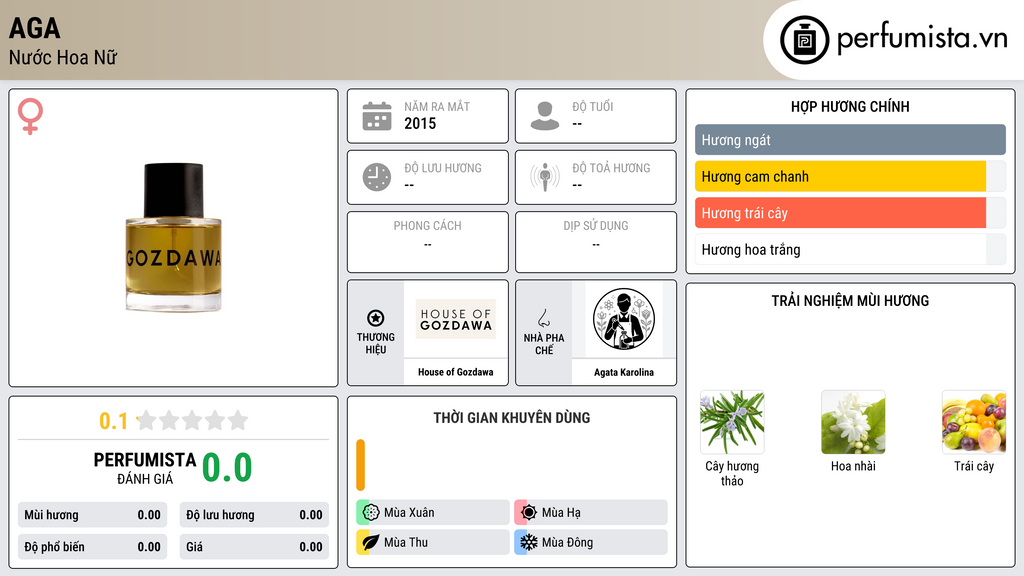
Task: Click the Hương hoa trắng accord bar
Action: [x=850, y=249]
